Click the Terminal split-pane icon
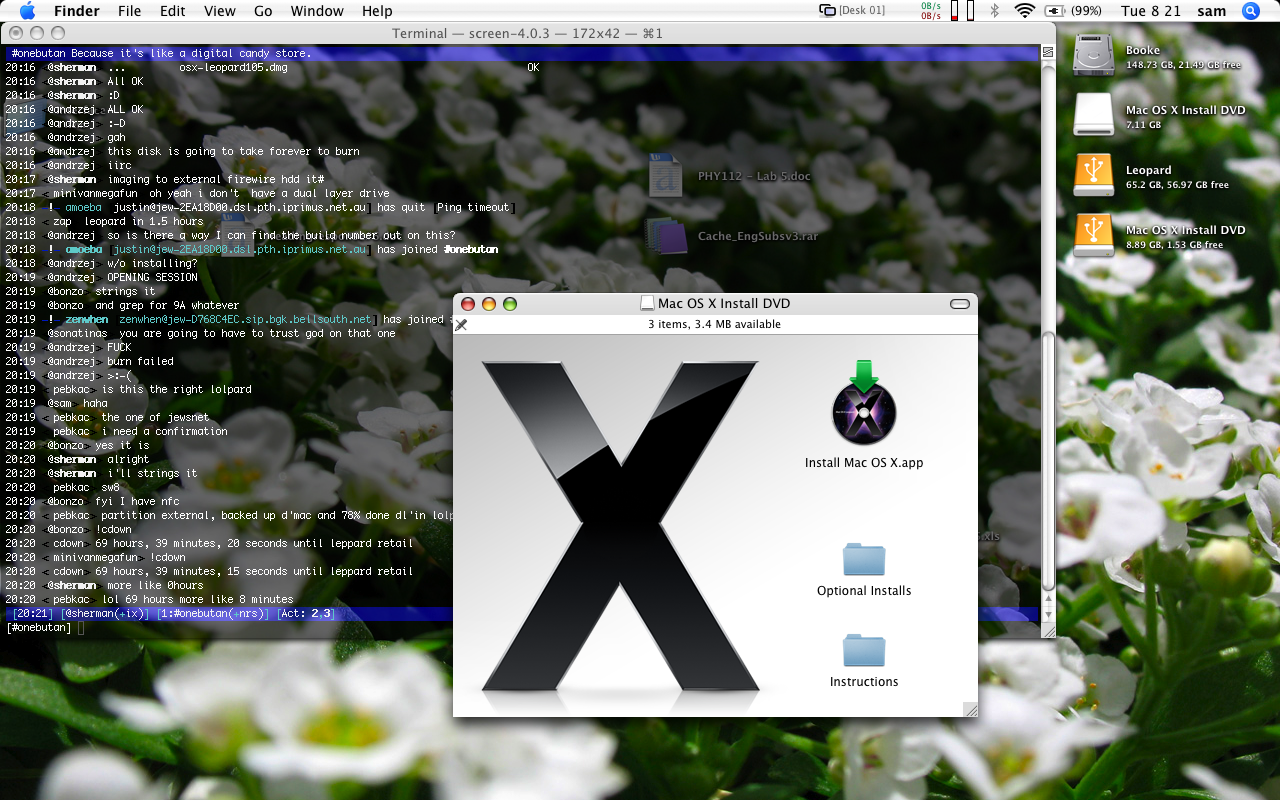Image resolution: width=1280 pixels, height=800 pixels. [1048, 51]
